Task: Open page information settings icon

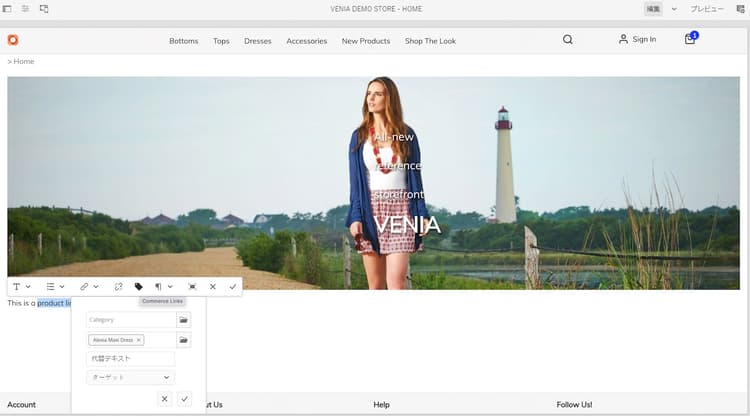Action: 25,9
